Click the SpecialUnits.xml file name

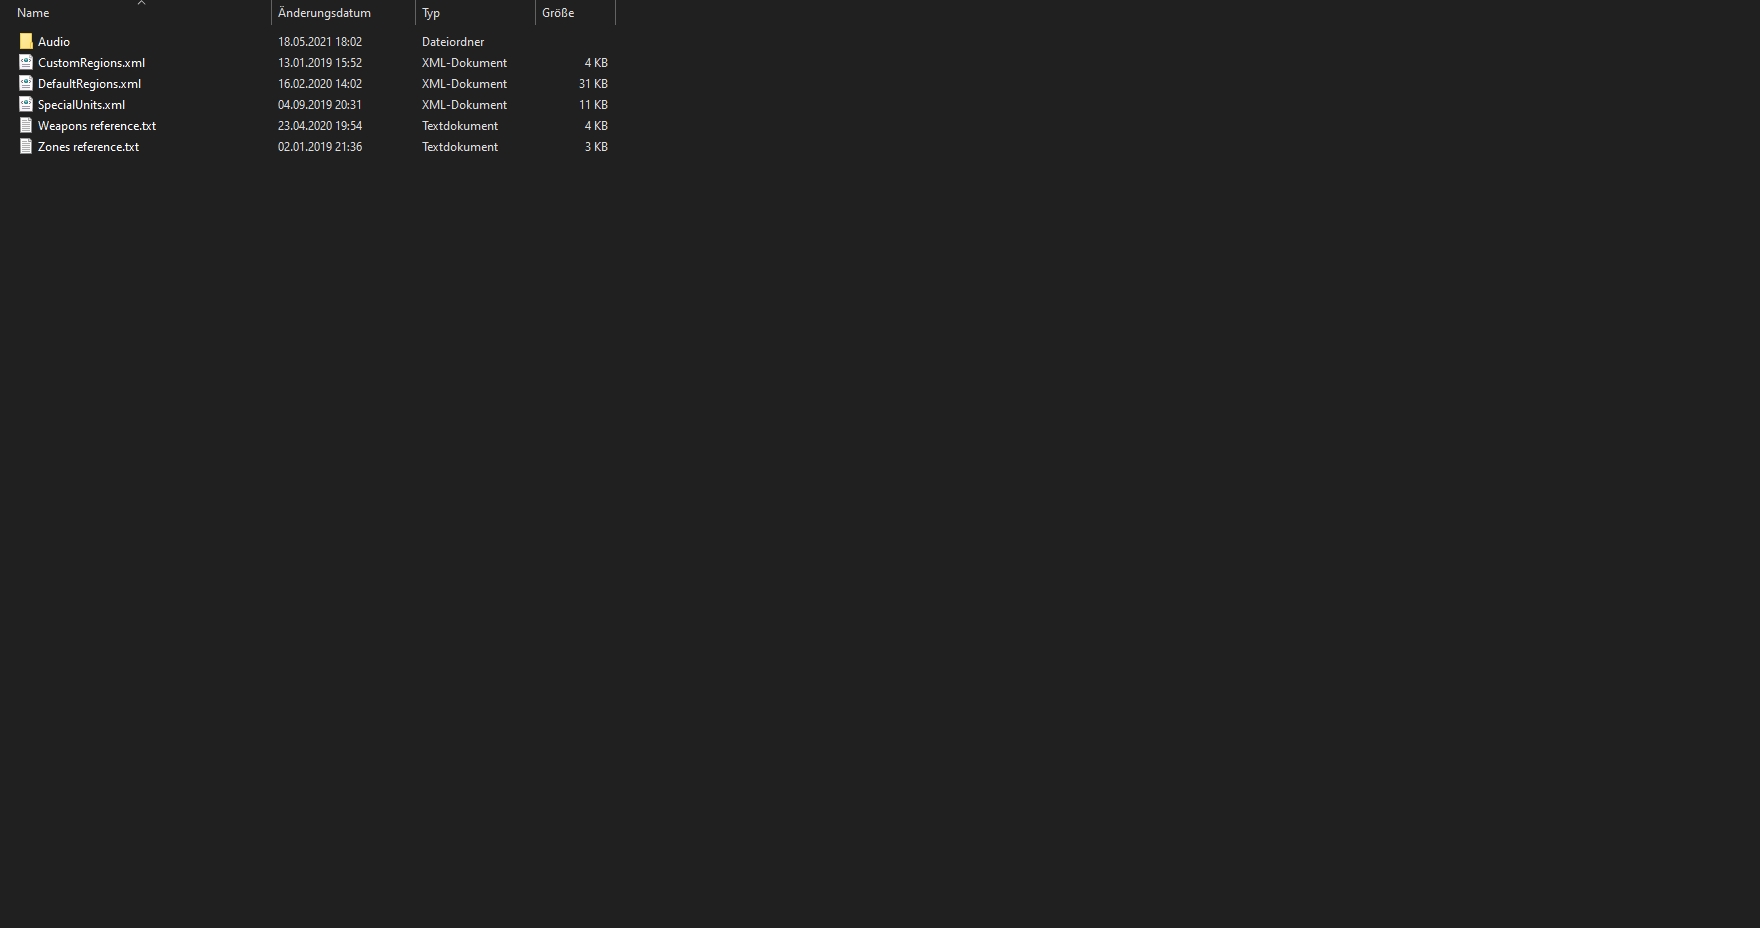(81, 105)
